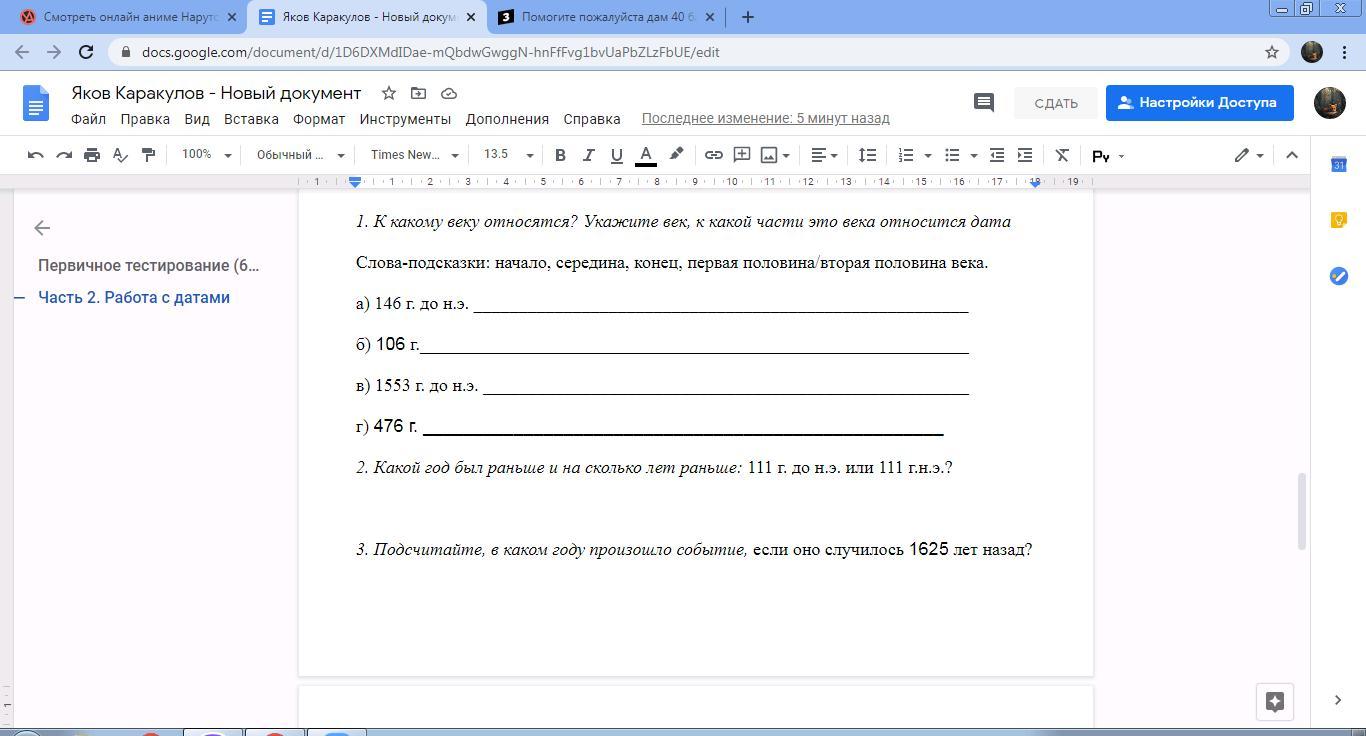This screenshot has height=736, width=1366.
Task: Open the paragraph style dropdown
Action: click(x=300, y=155)
